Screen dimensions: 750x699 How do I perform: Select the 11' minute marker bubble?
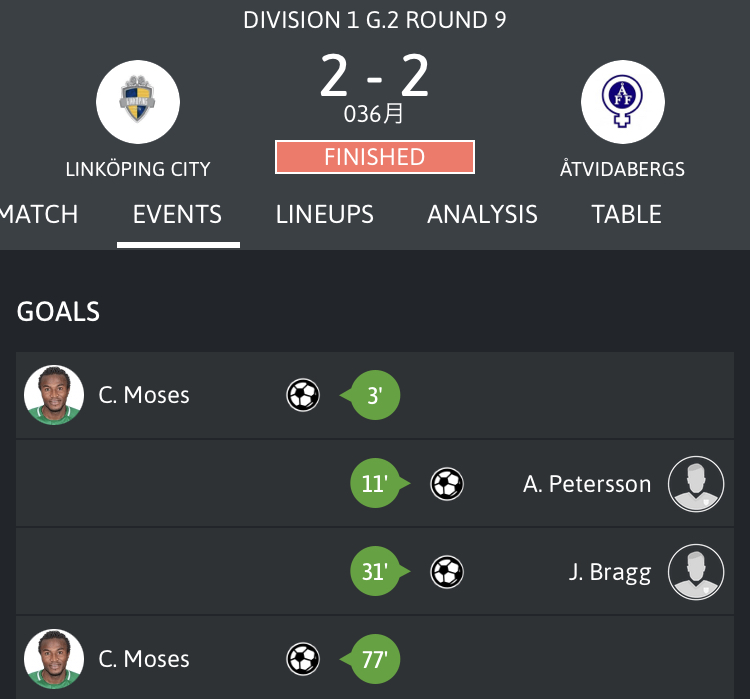click(375, 484)
